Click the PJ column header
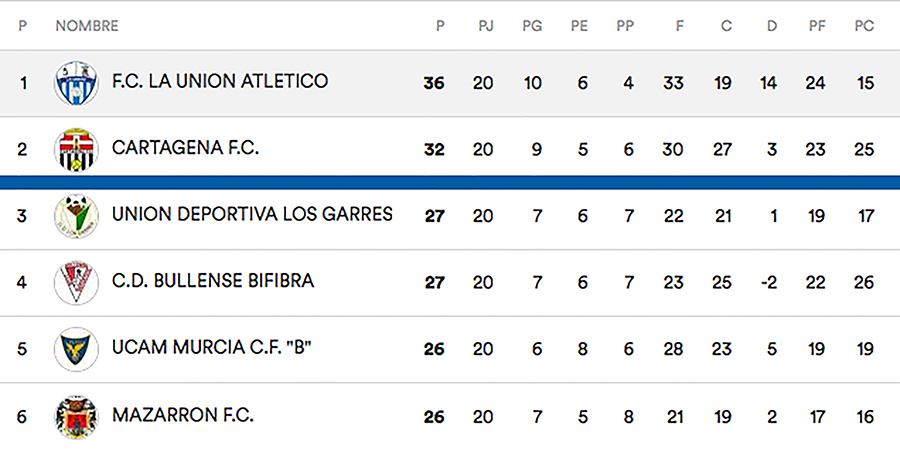Viewport: 900px width, 450px height. pos(486,26)
